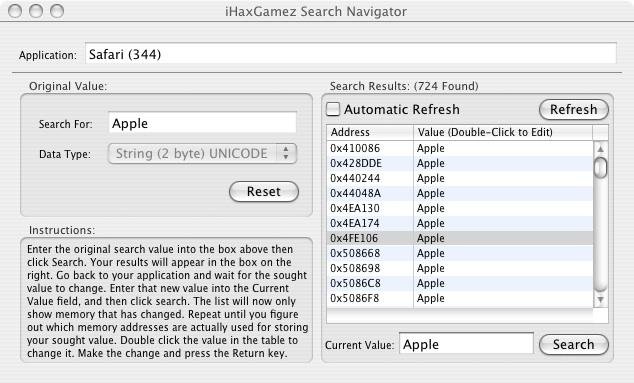Click the Application field showing Safari (344)
This screenshot has height=383, width=634.
tap(351, 53)
